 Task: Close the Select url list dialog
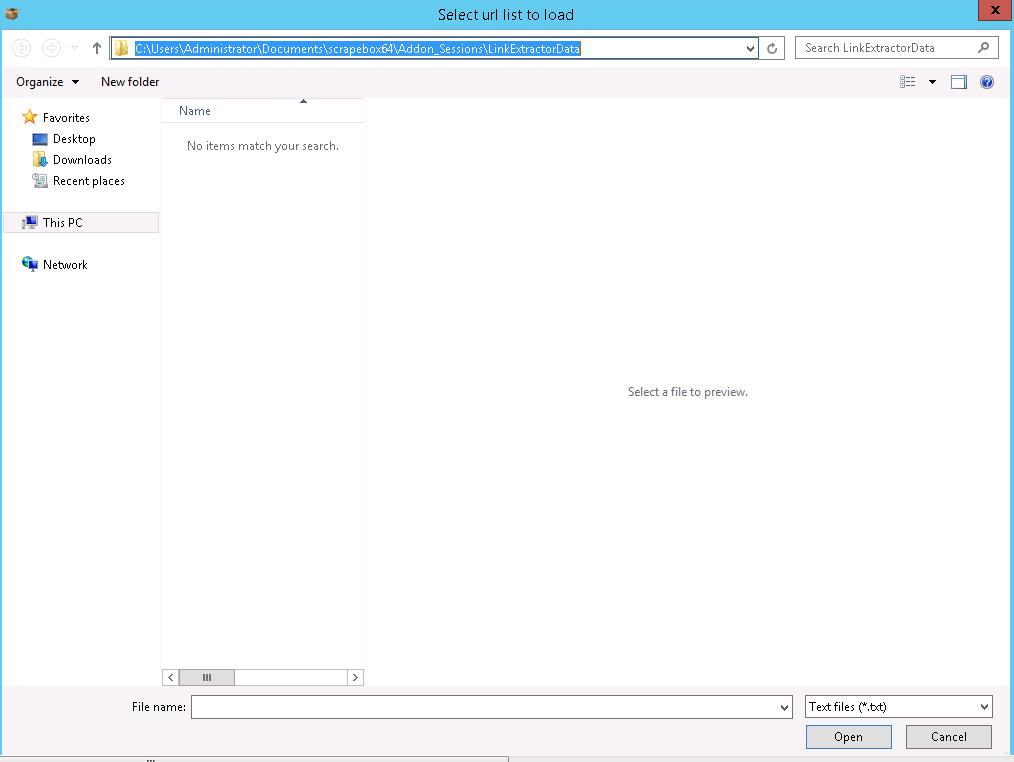pyautogui.click(x=995, y=10)
